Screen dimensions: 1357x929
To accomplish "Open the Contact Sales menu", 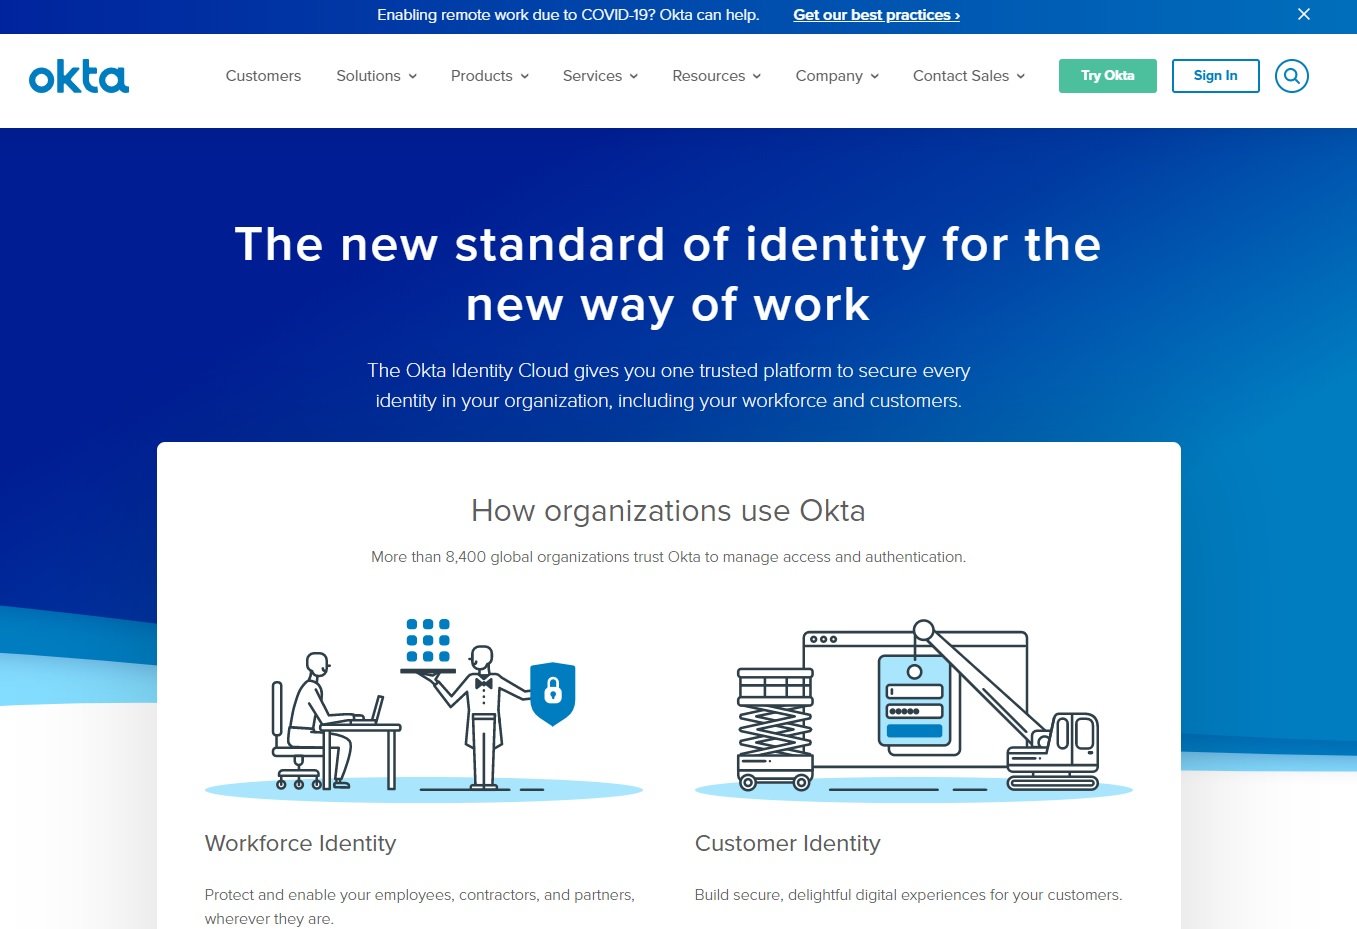I will pos(968,76).
